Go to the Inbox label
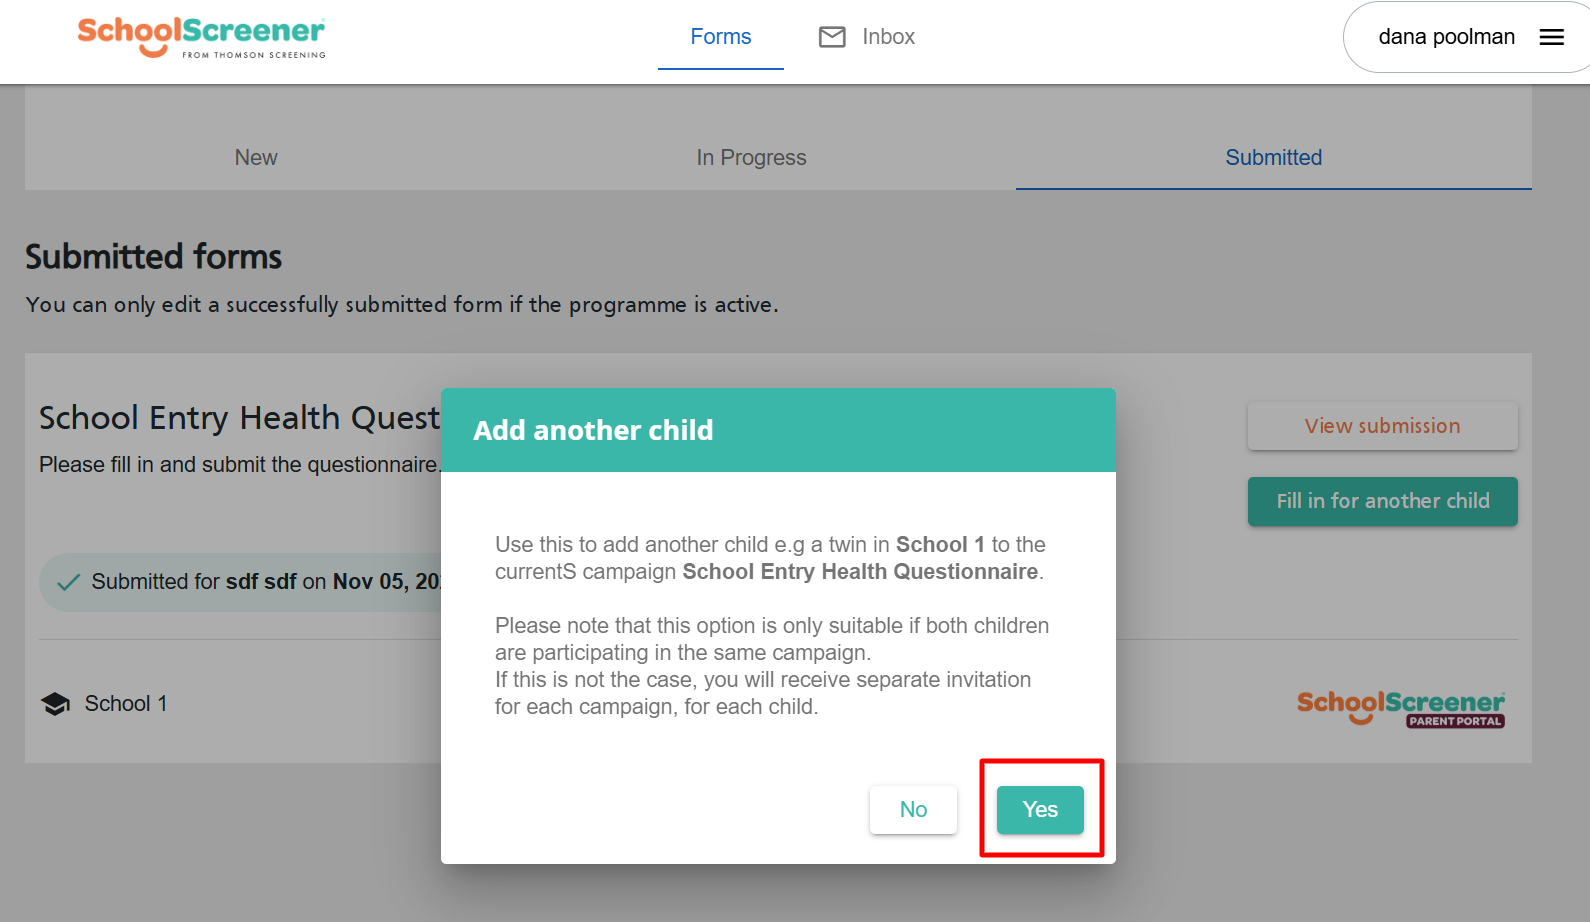Screen dimensions: 1590x922 pyautogui.click(x=888, y=37)
